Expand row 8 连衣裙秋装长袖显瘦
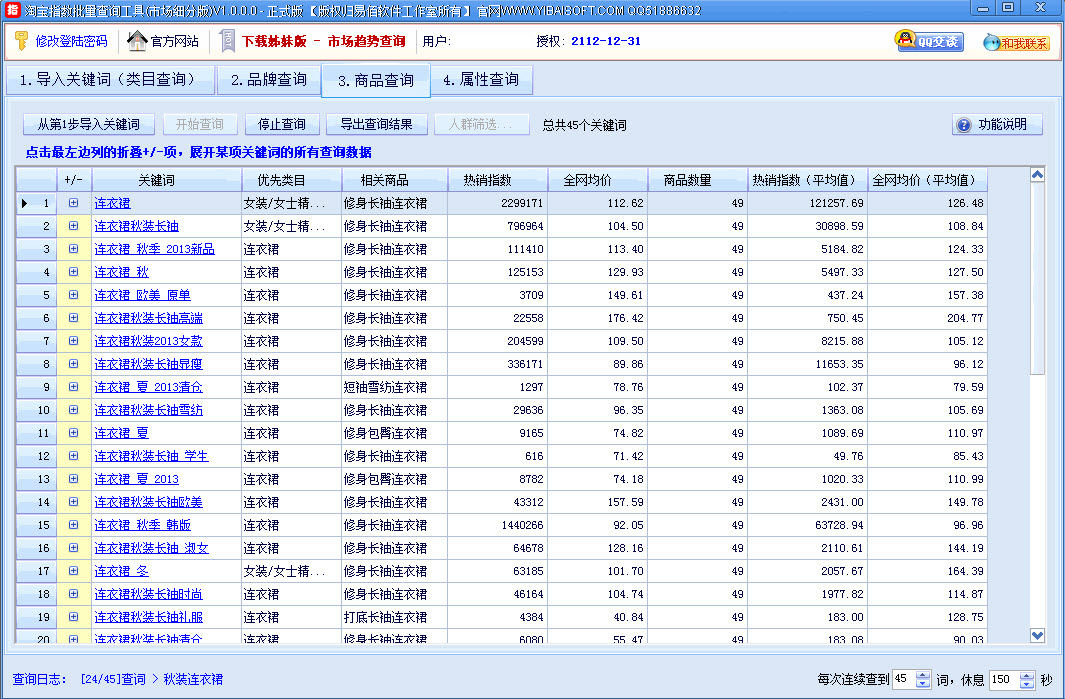Image resolution: width=1065 pixels, height=699 pixels. click(73, 364)
